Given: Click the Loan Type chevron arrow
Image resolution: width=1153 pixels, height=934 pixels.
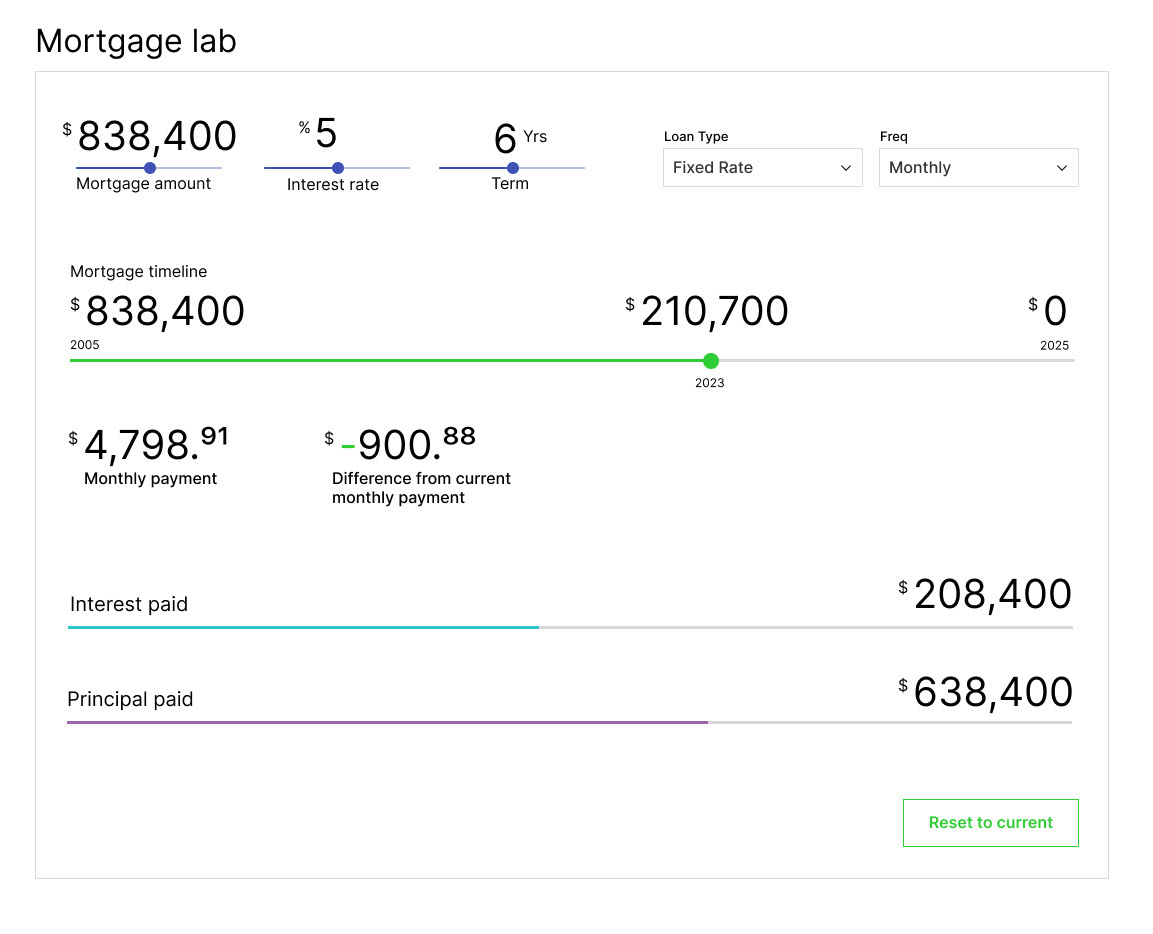Looking at the screenshot, I should (846, 168).
